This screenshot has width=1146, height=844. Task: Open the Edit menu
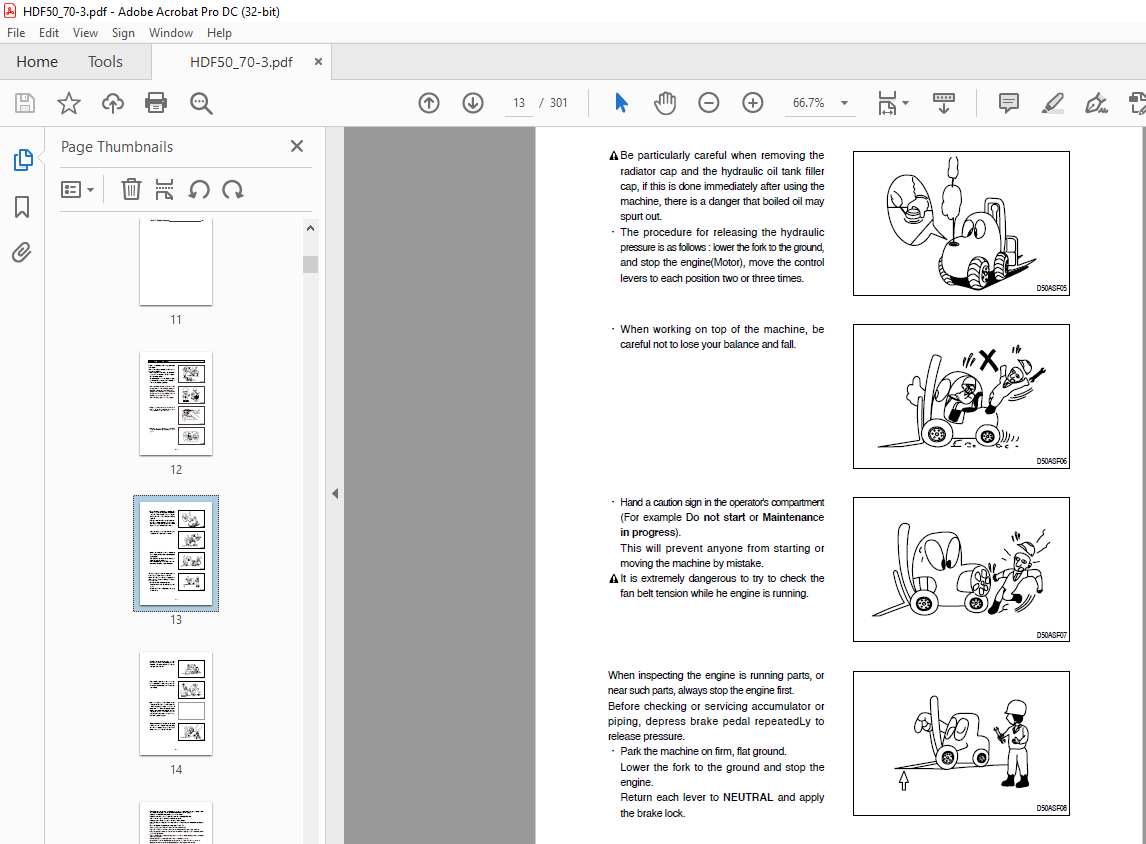[49, 33]
